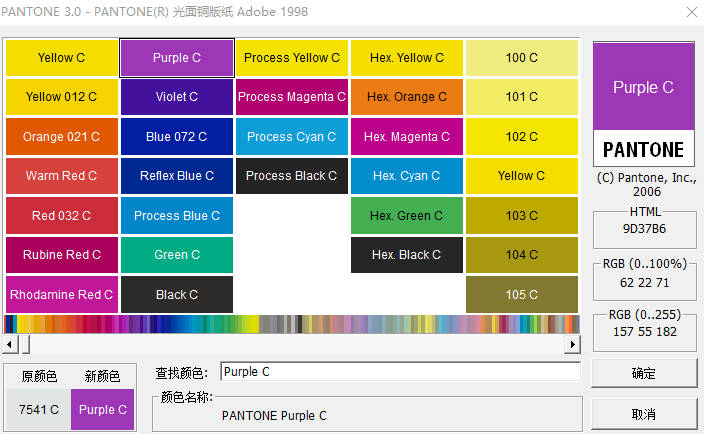Screen dimensions: 704x434
Task: Select the Purple C swatch in the grid
Action: click(177, 58)
